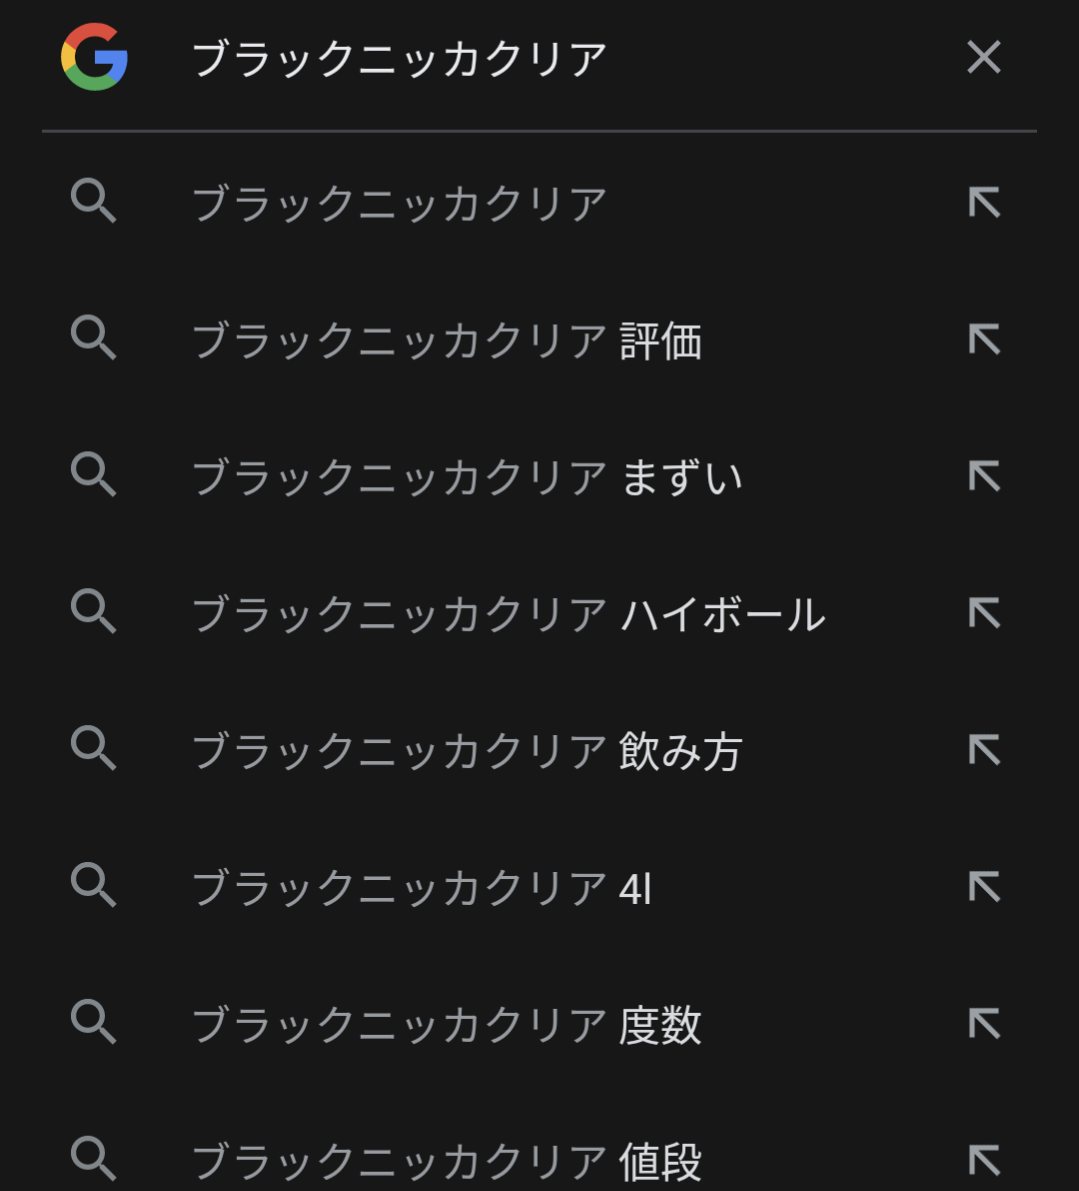Click the magnifier icon beside 評価 suggestion
Screen dimensions: 1079x1191
pos(94,338)
